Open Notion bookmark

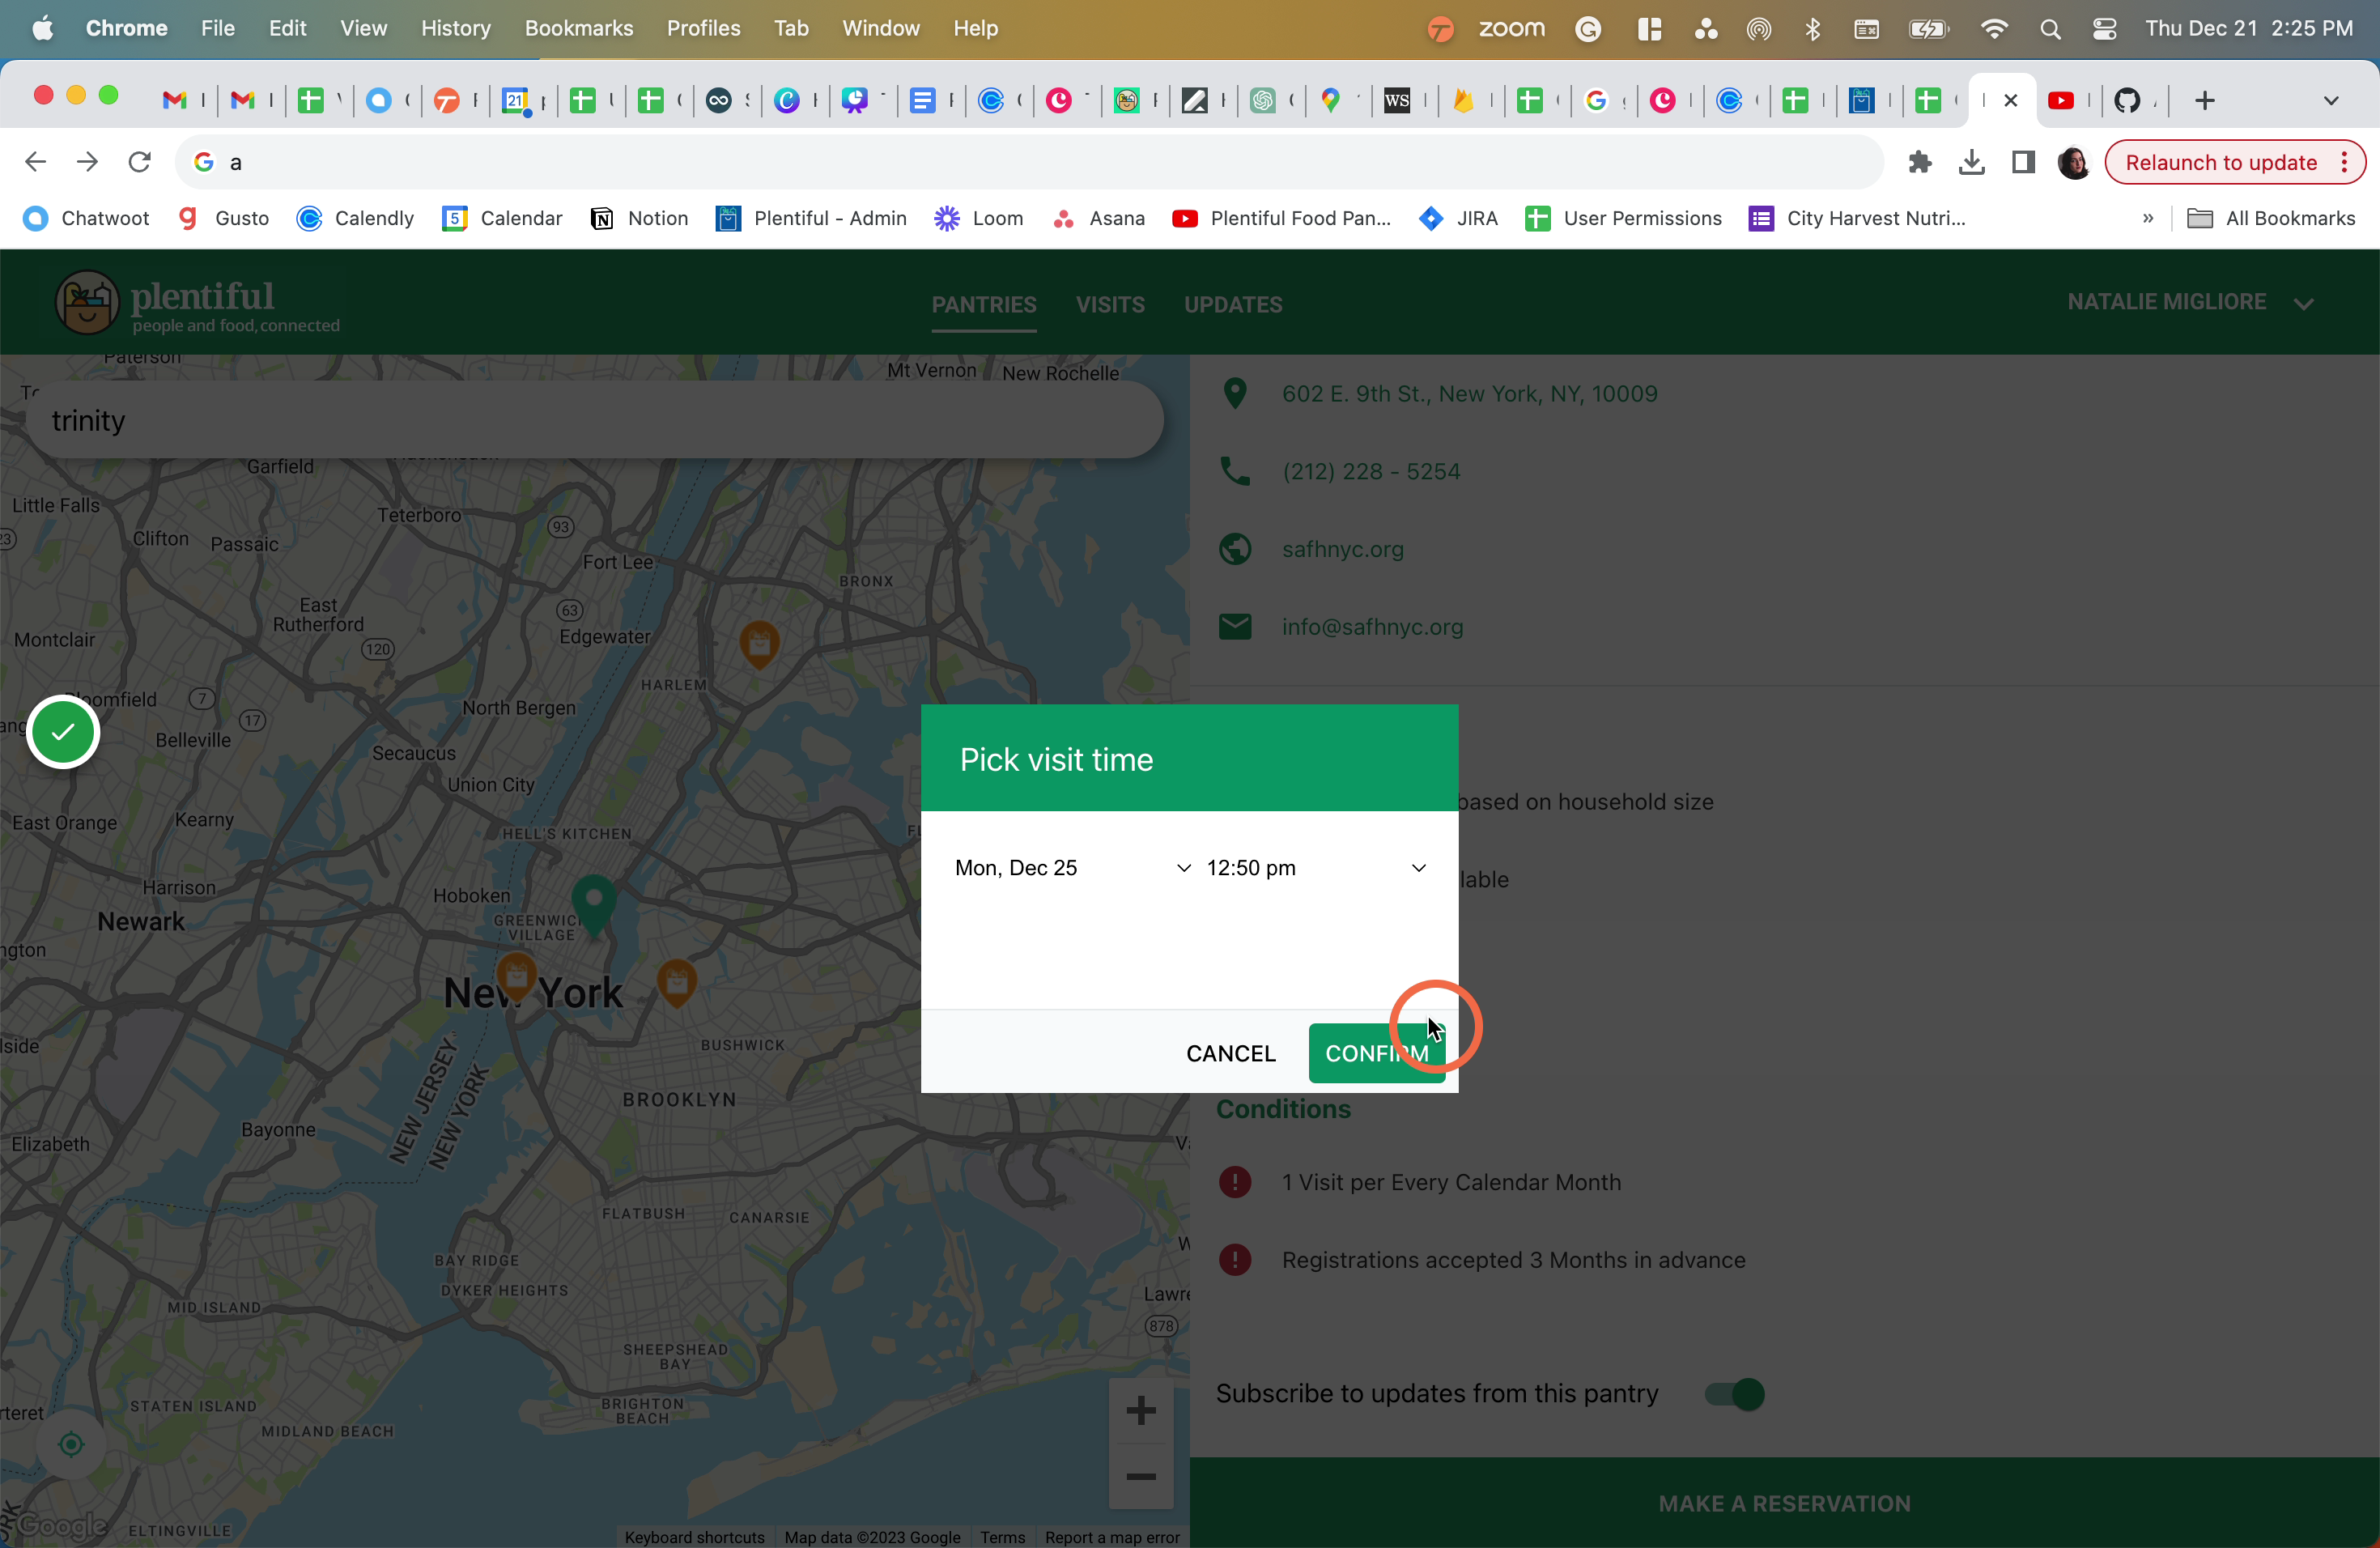click(x=639, y=218)
